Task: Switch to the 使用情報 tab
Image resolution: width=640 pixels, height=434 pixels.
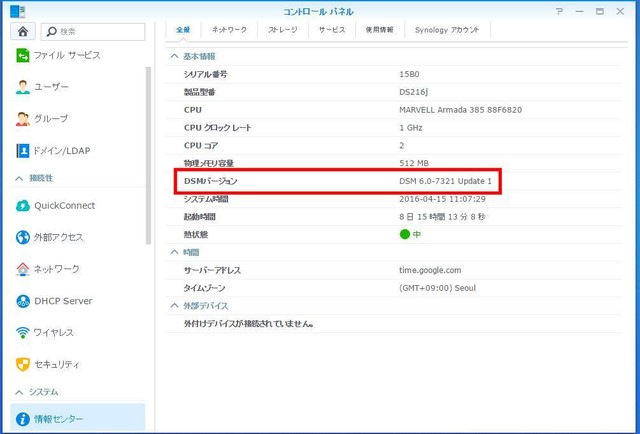Action: point(380,30)
